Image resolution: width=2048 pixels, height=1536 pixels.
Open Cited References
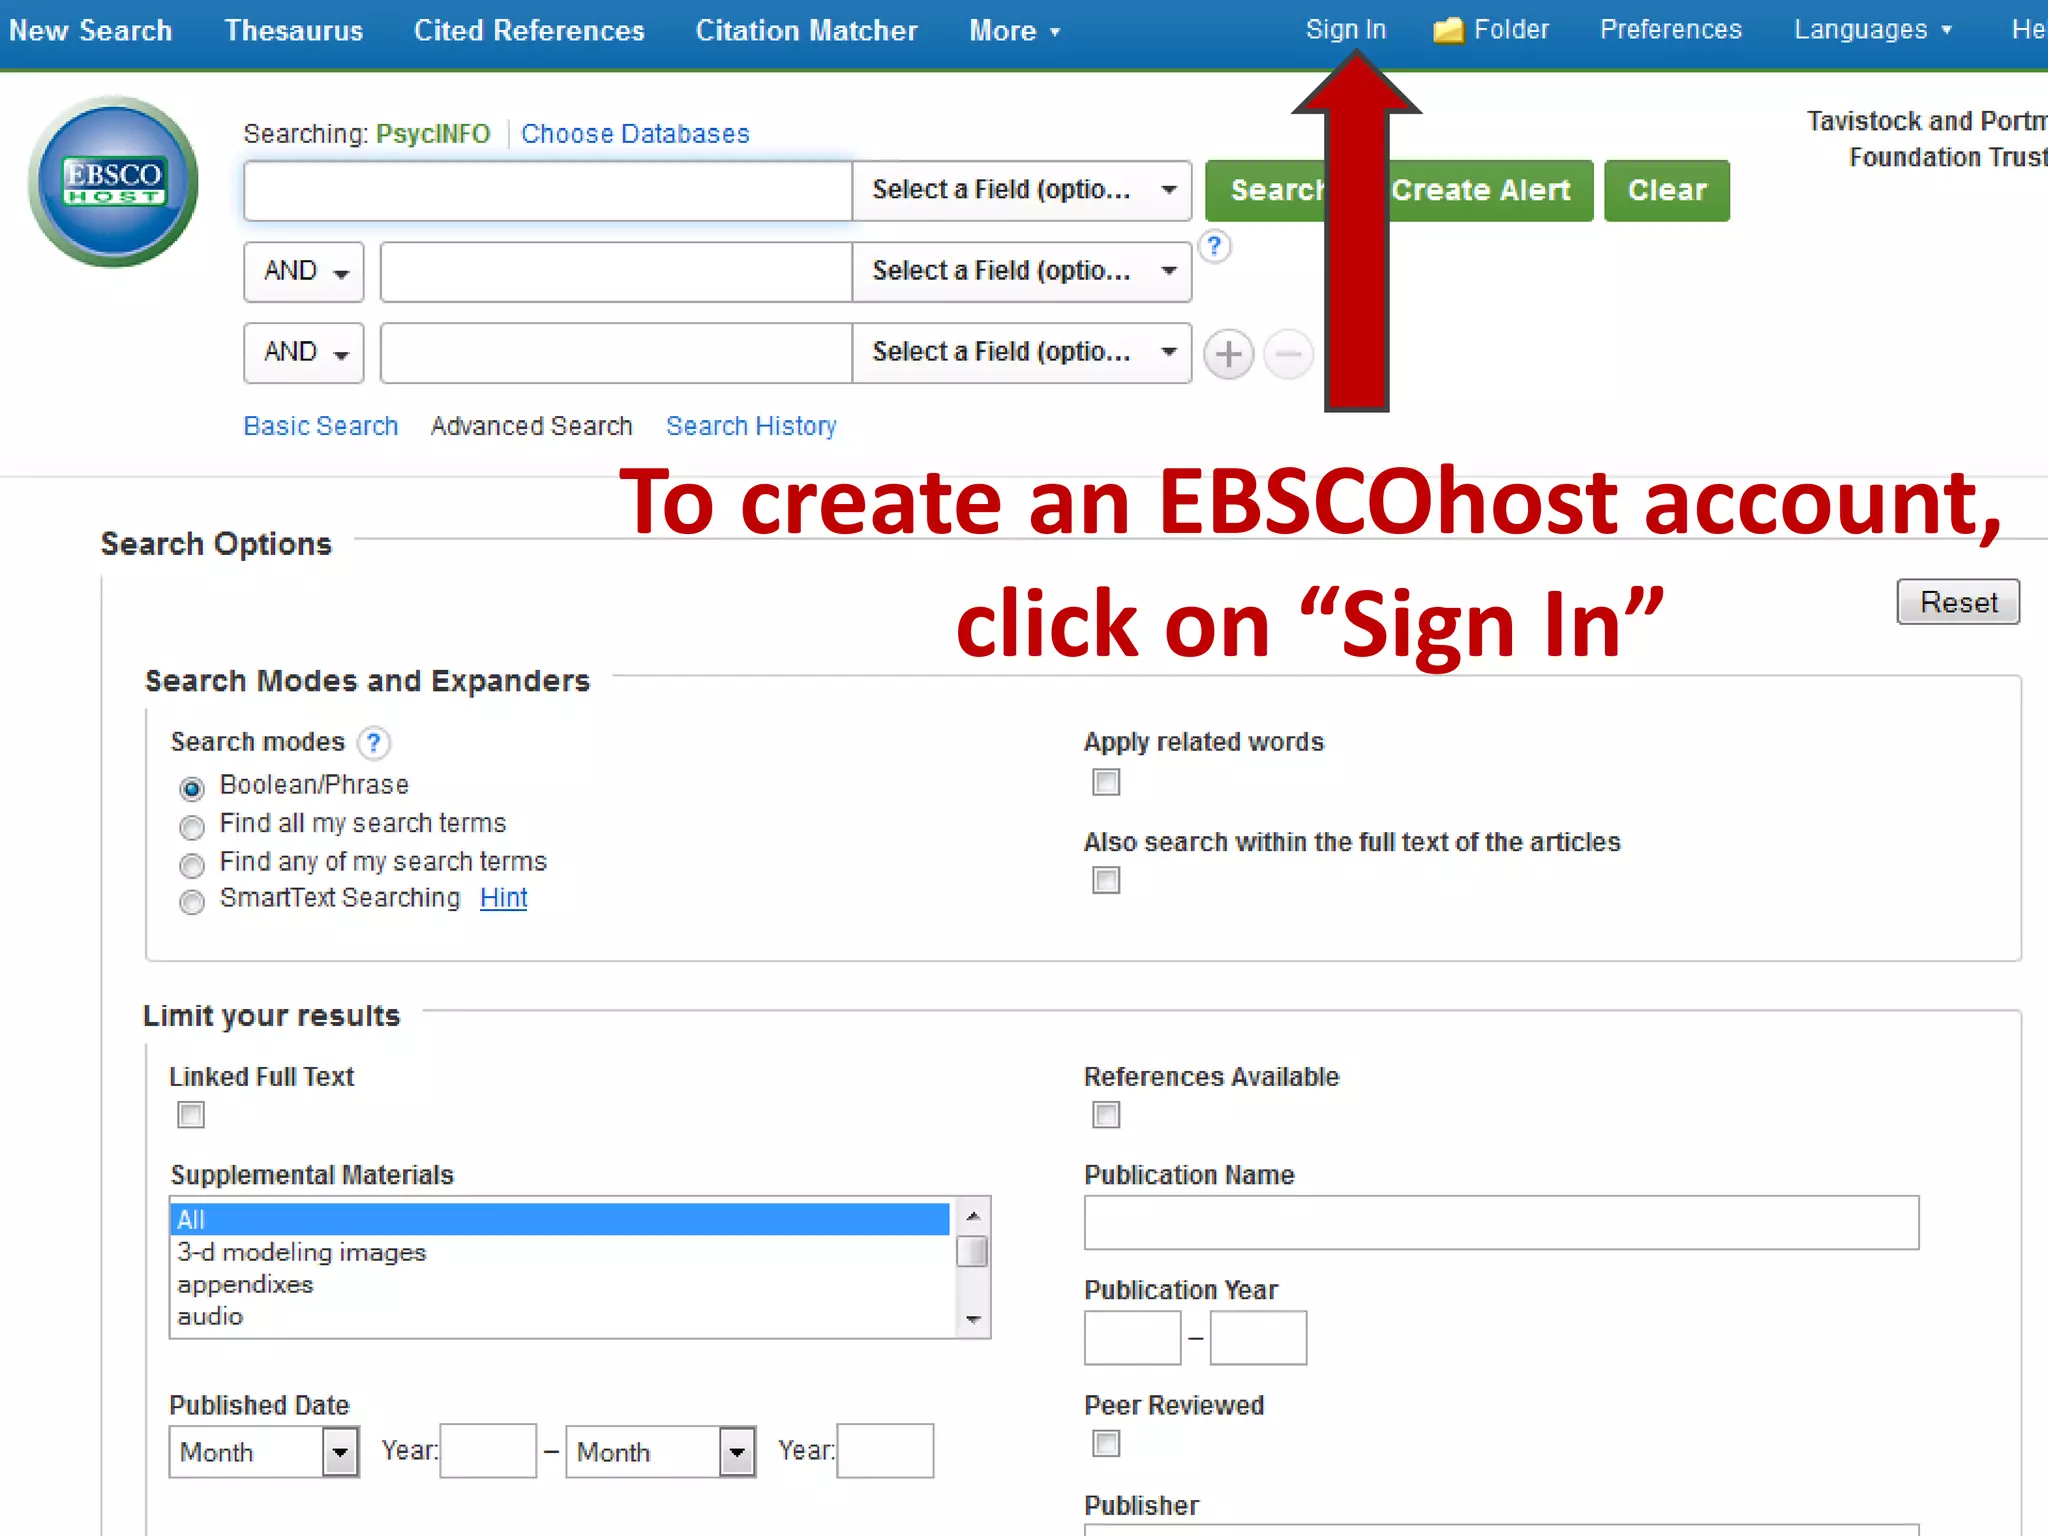(529, 31)
